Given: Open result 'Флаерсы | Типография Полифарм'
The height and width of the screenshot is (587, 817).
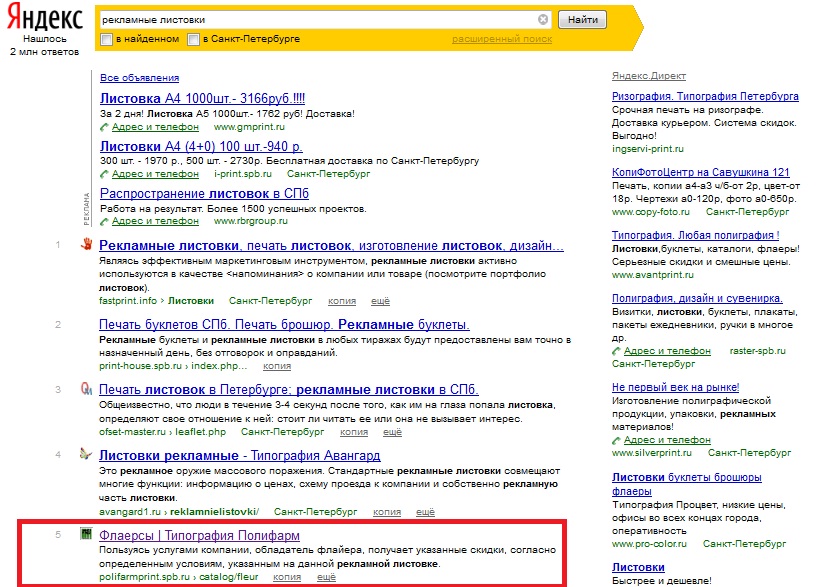Looking at the screenshot, I should click(200, 535).
